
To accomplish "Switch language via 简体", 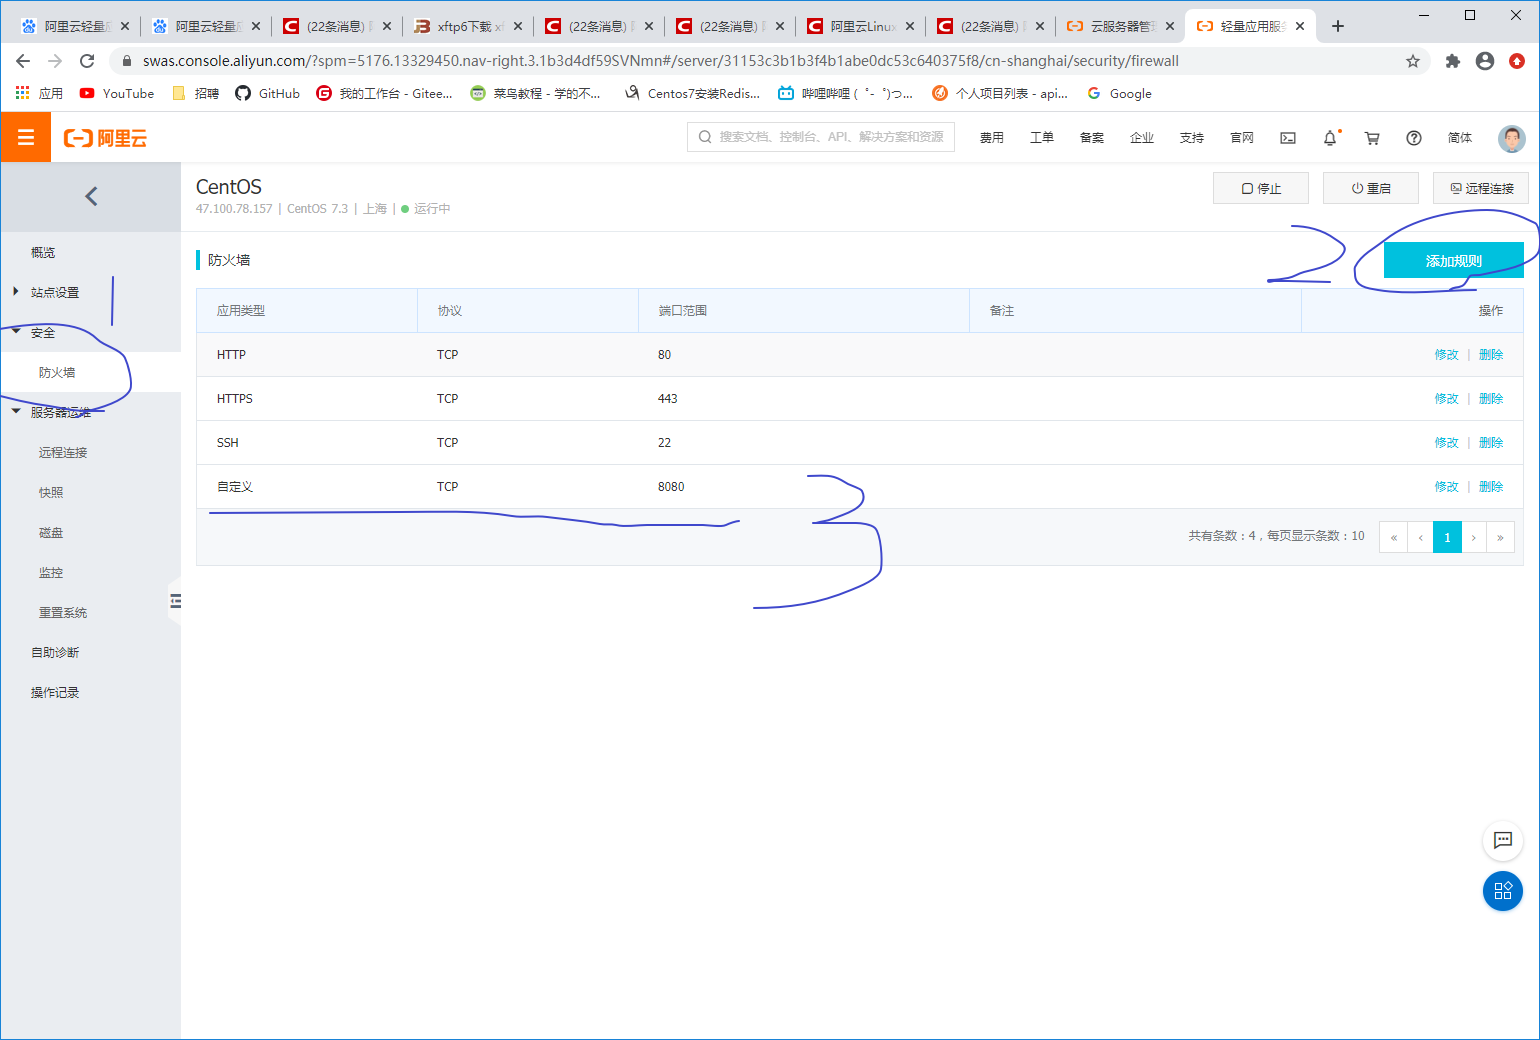I will click(1460, 138).
